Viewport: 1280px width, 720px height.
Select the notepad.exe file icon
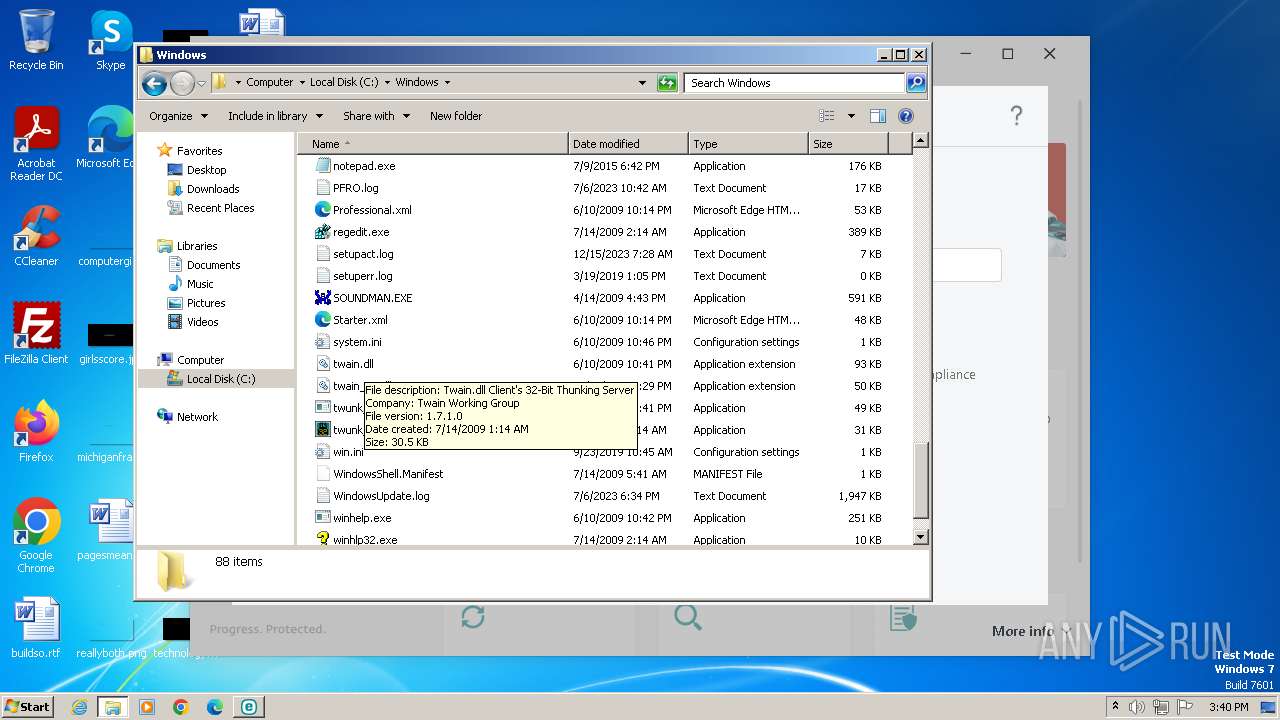[322, 166]
